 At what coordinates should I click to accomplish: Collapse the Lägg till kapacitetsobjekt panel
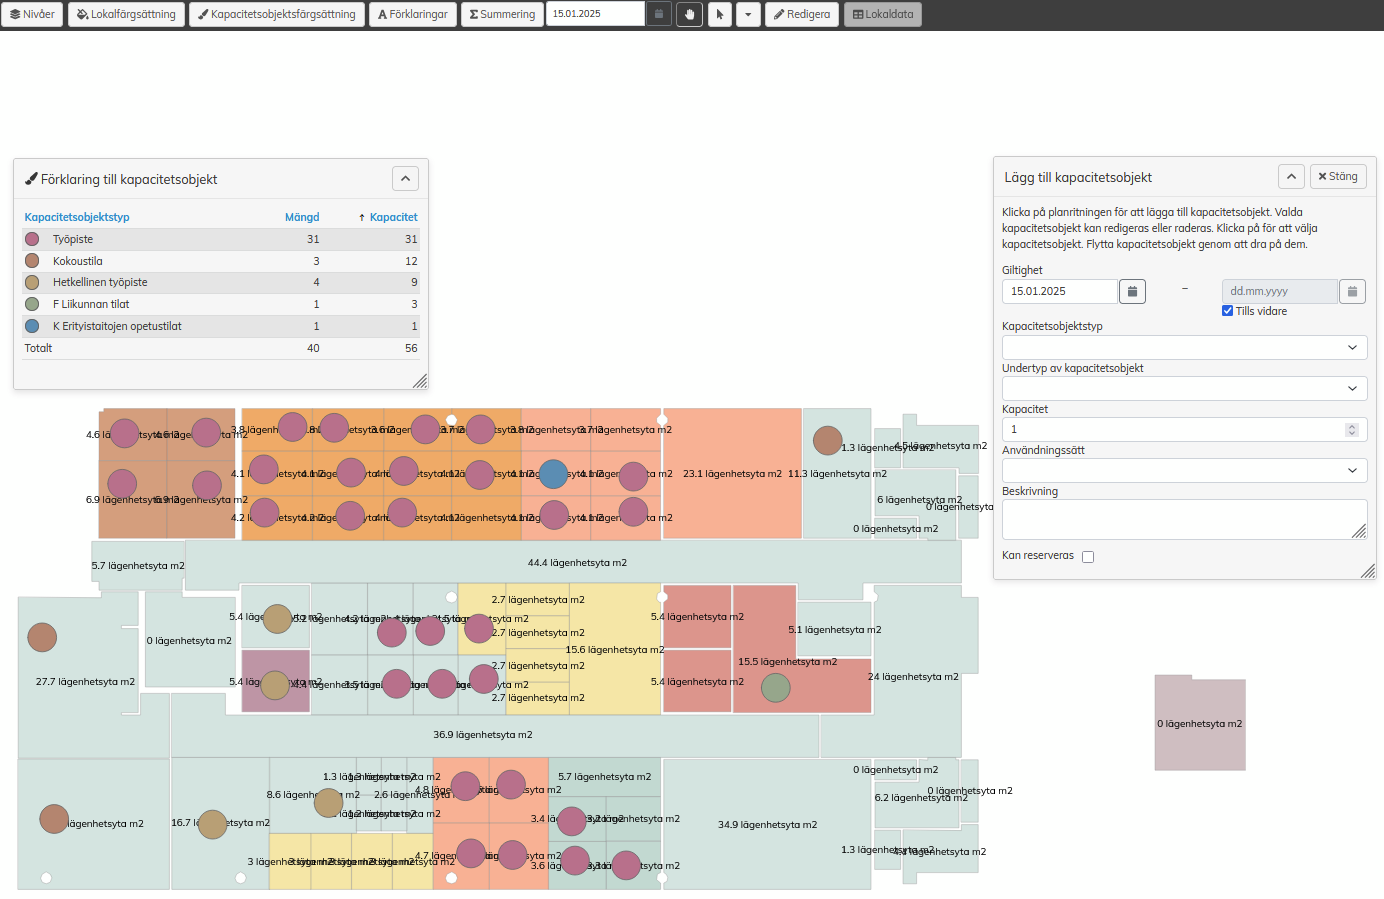coord(1291,177)
